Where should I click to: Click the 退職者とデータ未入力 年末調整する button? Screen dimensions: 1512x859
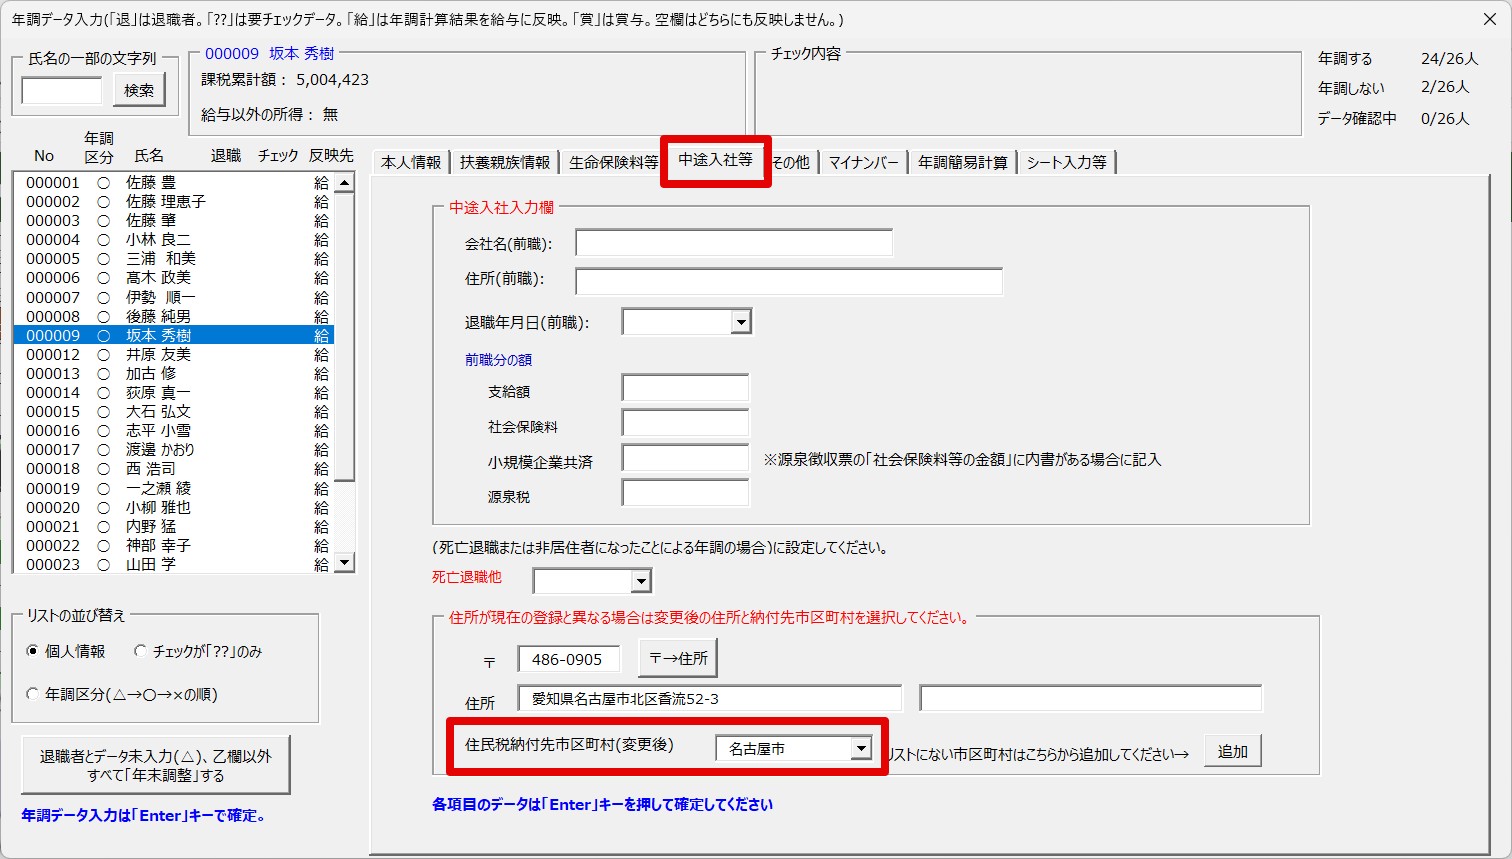156,766
